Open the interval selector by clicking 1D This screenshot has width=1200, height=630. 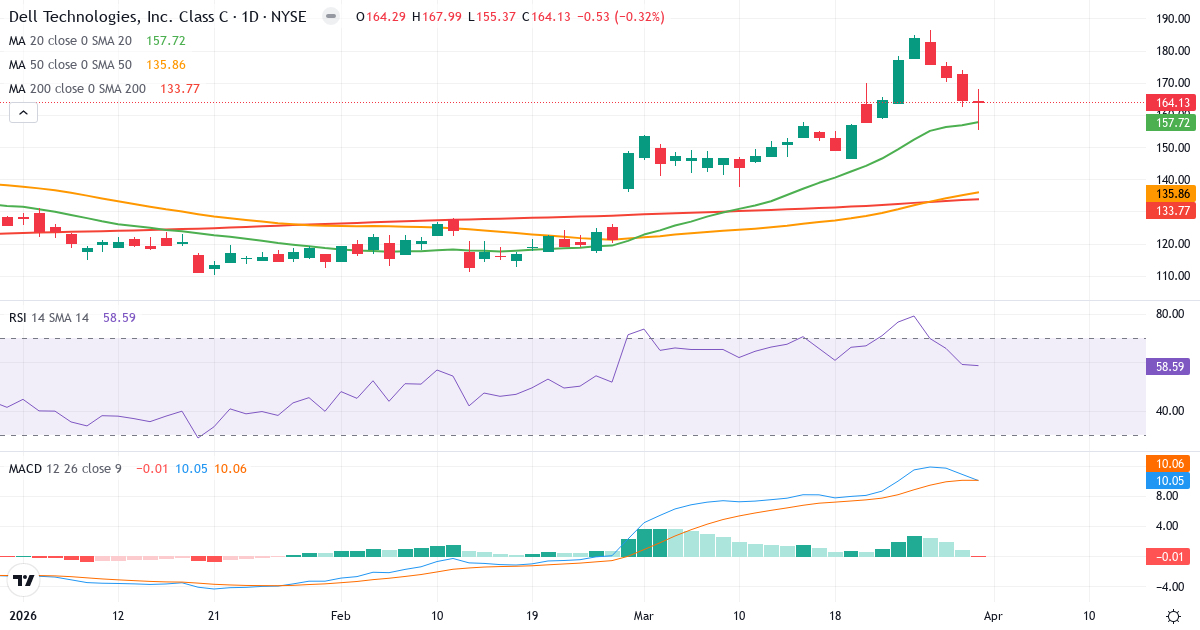[x=251, y=16]
